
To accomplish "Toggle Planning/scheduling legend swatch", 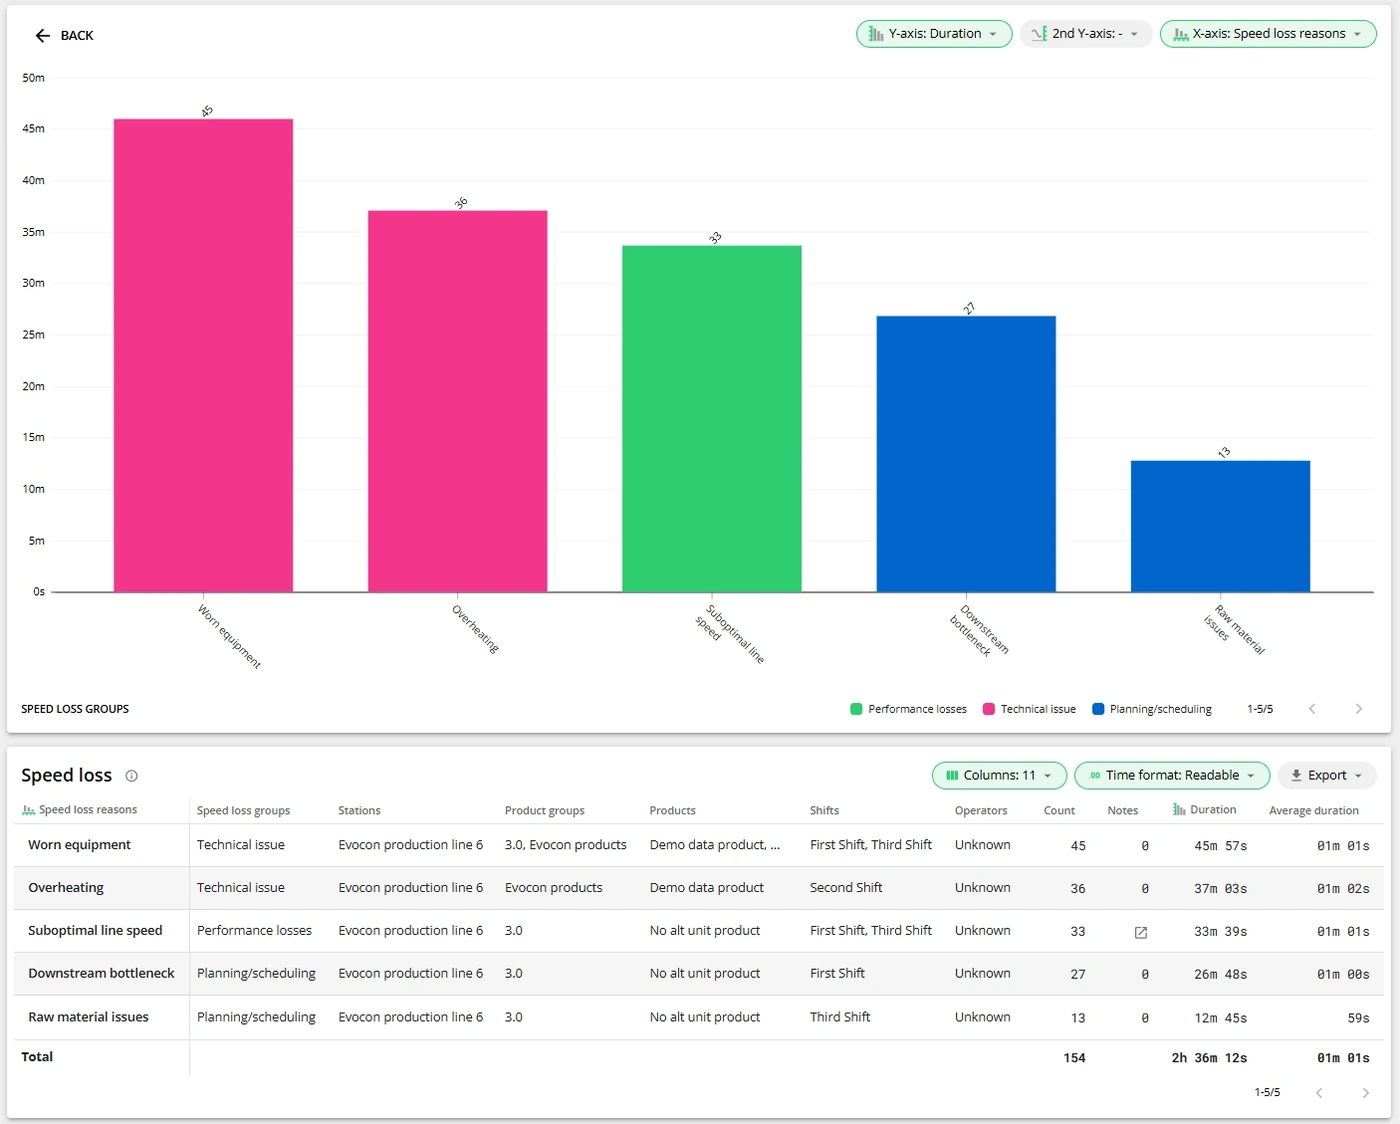I will 1098,709.
